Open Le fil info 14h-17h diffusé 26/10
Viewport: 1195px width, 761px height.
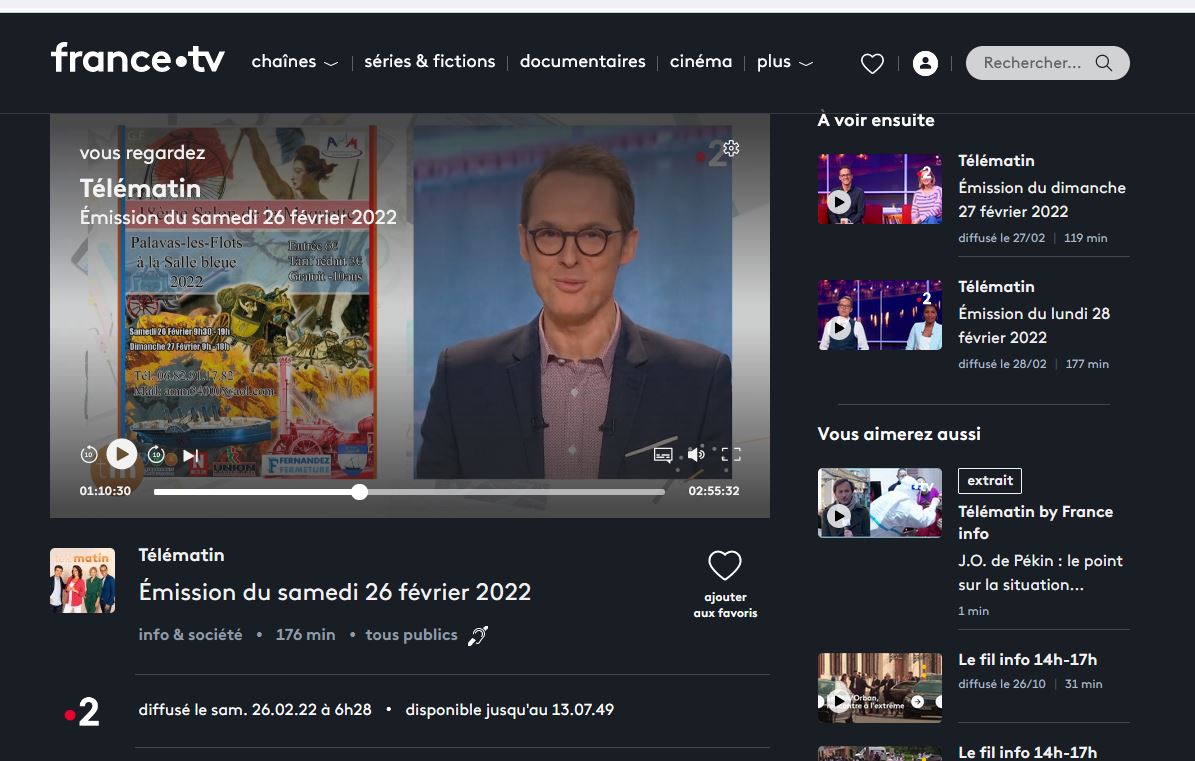tap(1027, 660)
